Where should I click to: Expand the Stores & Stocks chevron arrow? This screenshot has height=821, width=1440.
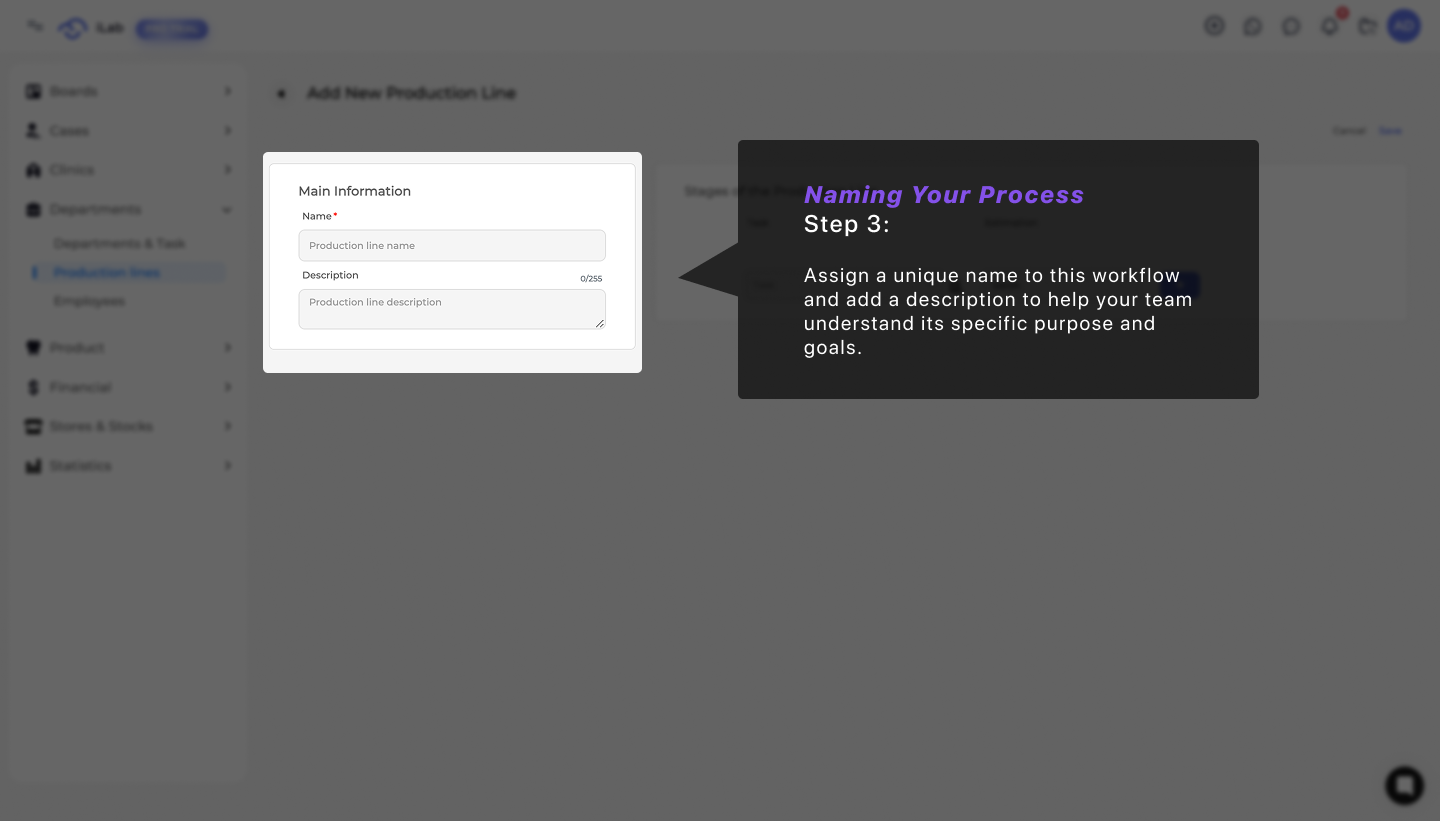click(x=228, y=426)
